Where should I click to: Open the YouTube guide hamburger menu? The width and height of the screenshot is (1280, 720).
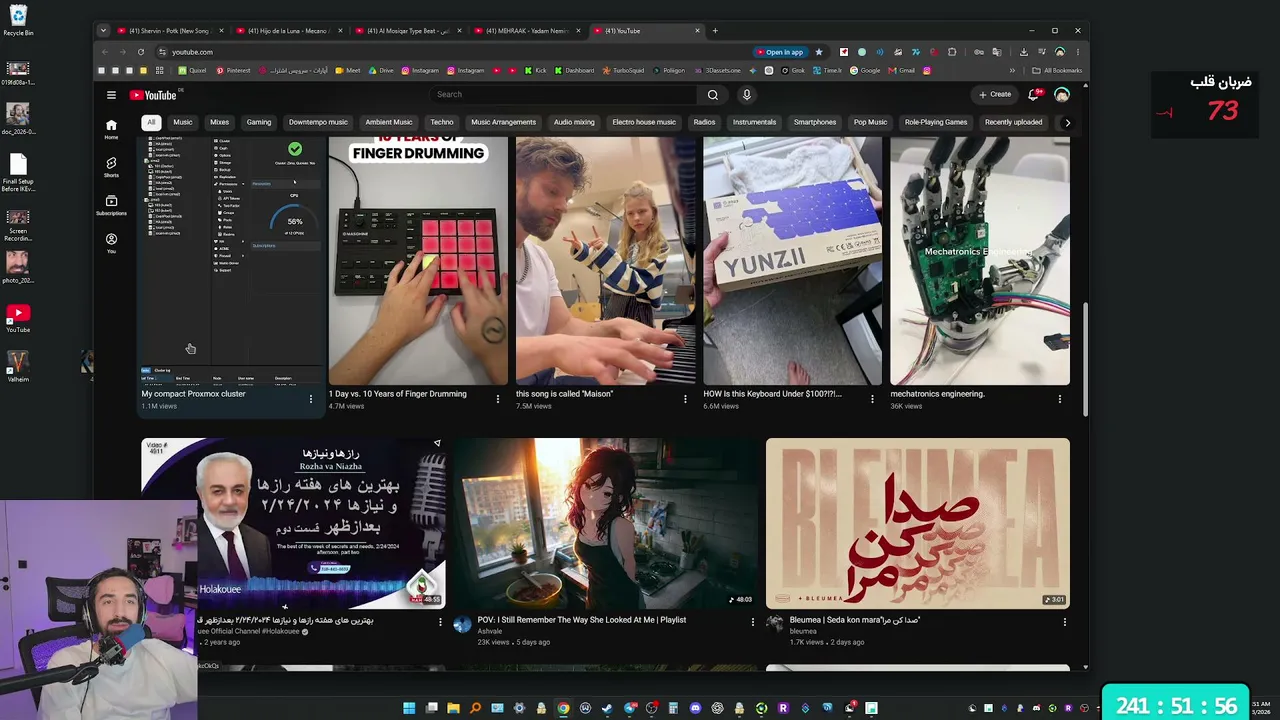pyautogui.click(x=111, y=95)
